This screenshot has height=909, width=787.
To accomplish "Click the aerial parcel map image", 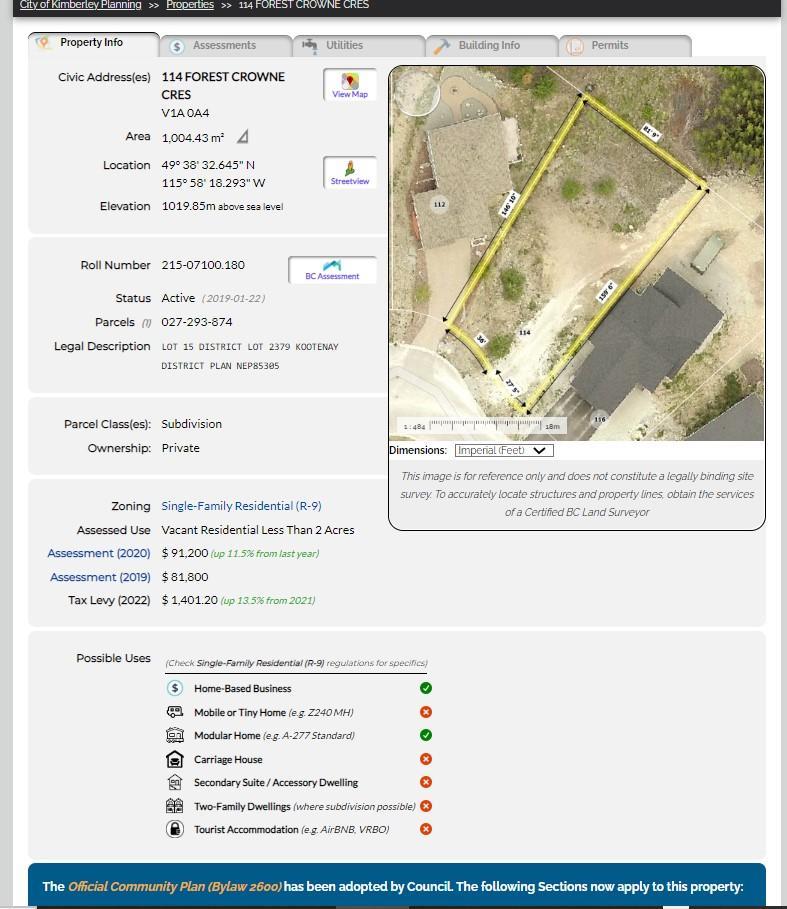I will (x=576, y=253).
